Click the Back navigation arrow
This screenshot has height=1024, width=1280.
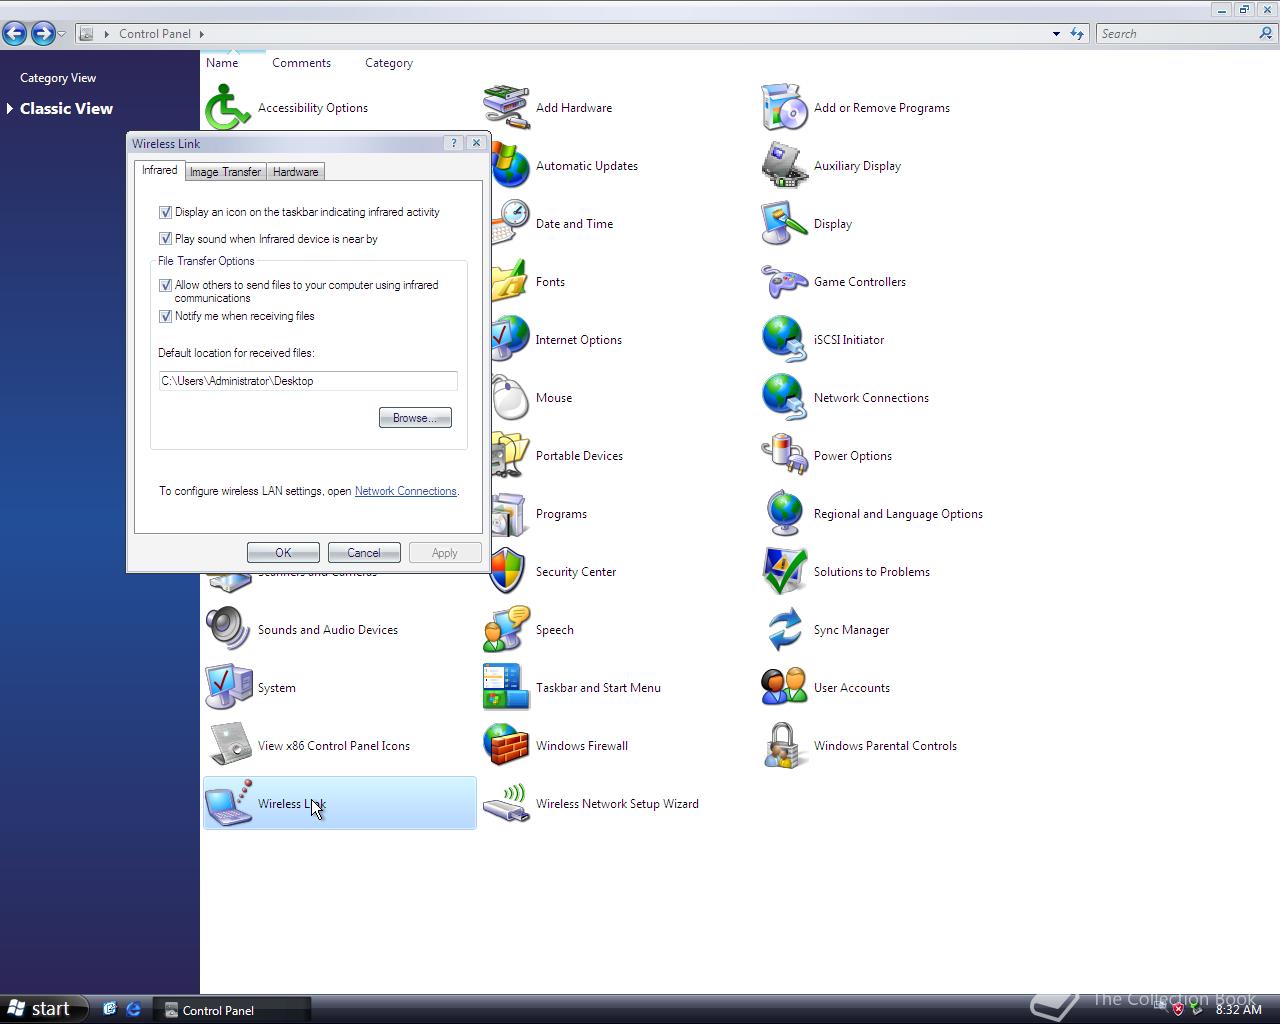tap(15, 33)
